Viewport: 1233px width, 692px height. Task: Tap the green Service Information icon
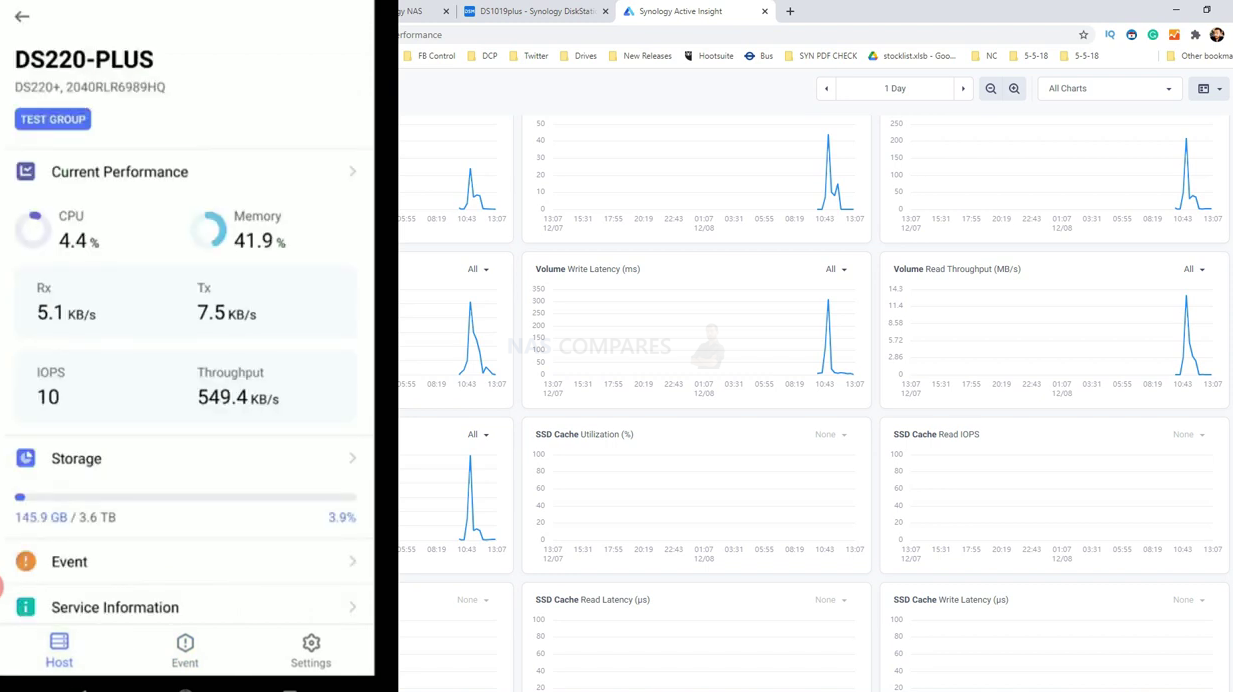[x=26, y=607]
